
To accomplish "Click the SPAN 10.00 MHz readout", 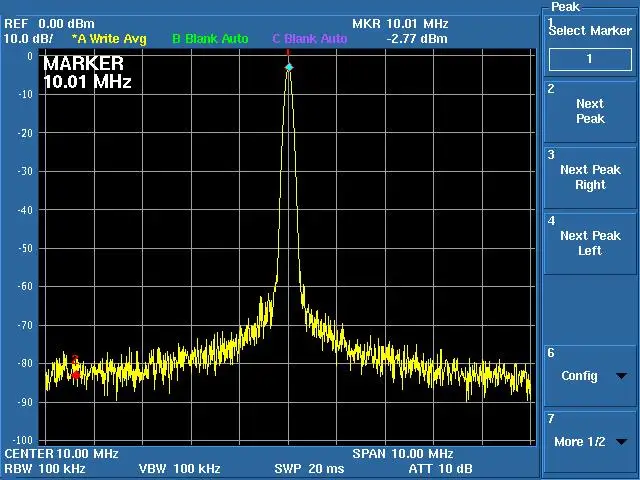I will 402,454.
